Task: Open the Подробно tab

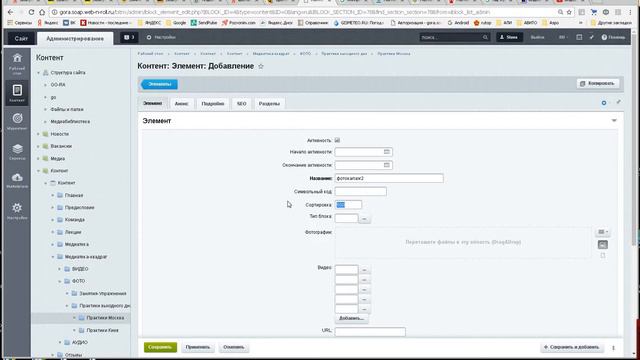Action: [x=213, y=104]
